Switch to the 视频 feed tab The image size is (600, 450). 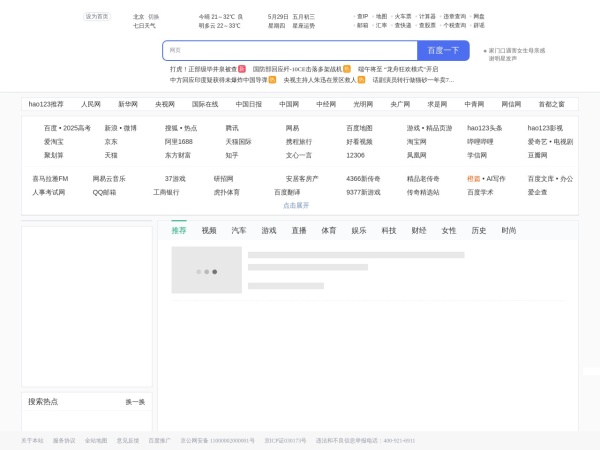click(x=209, y=230)
